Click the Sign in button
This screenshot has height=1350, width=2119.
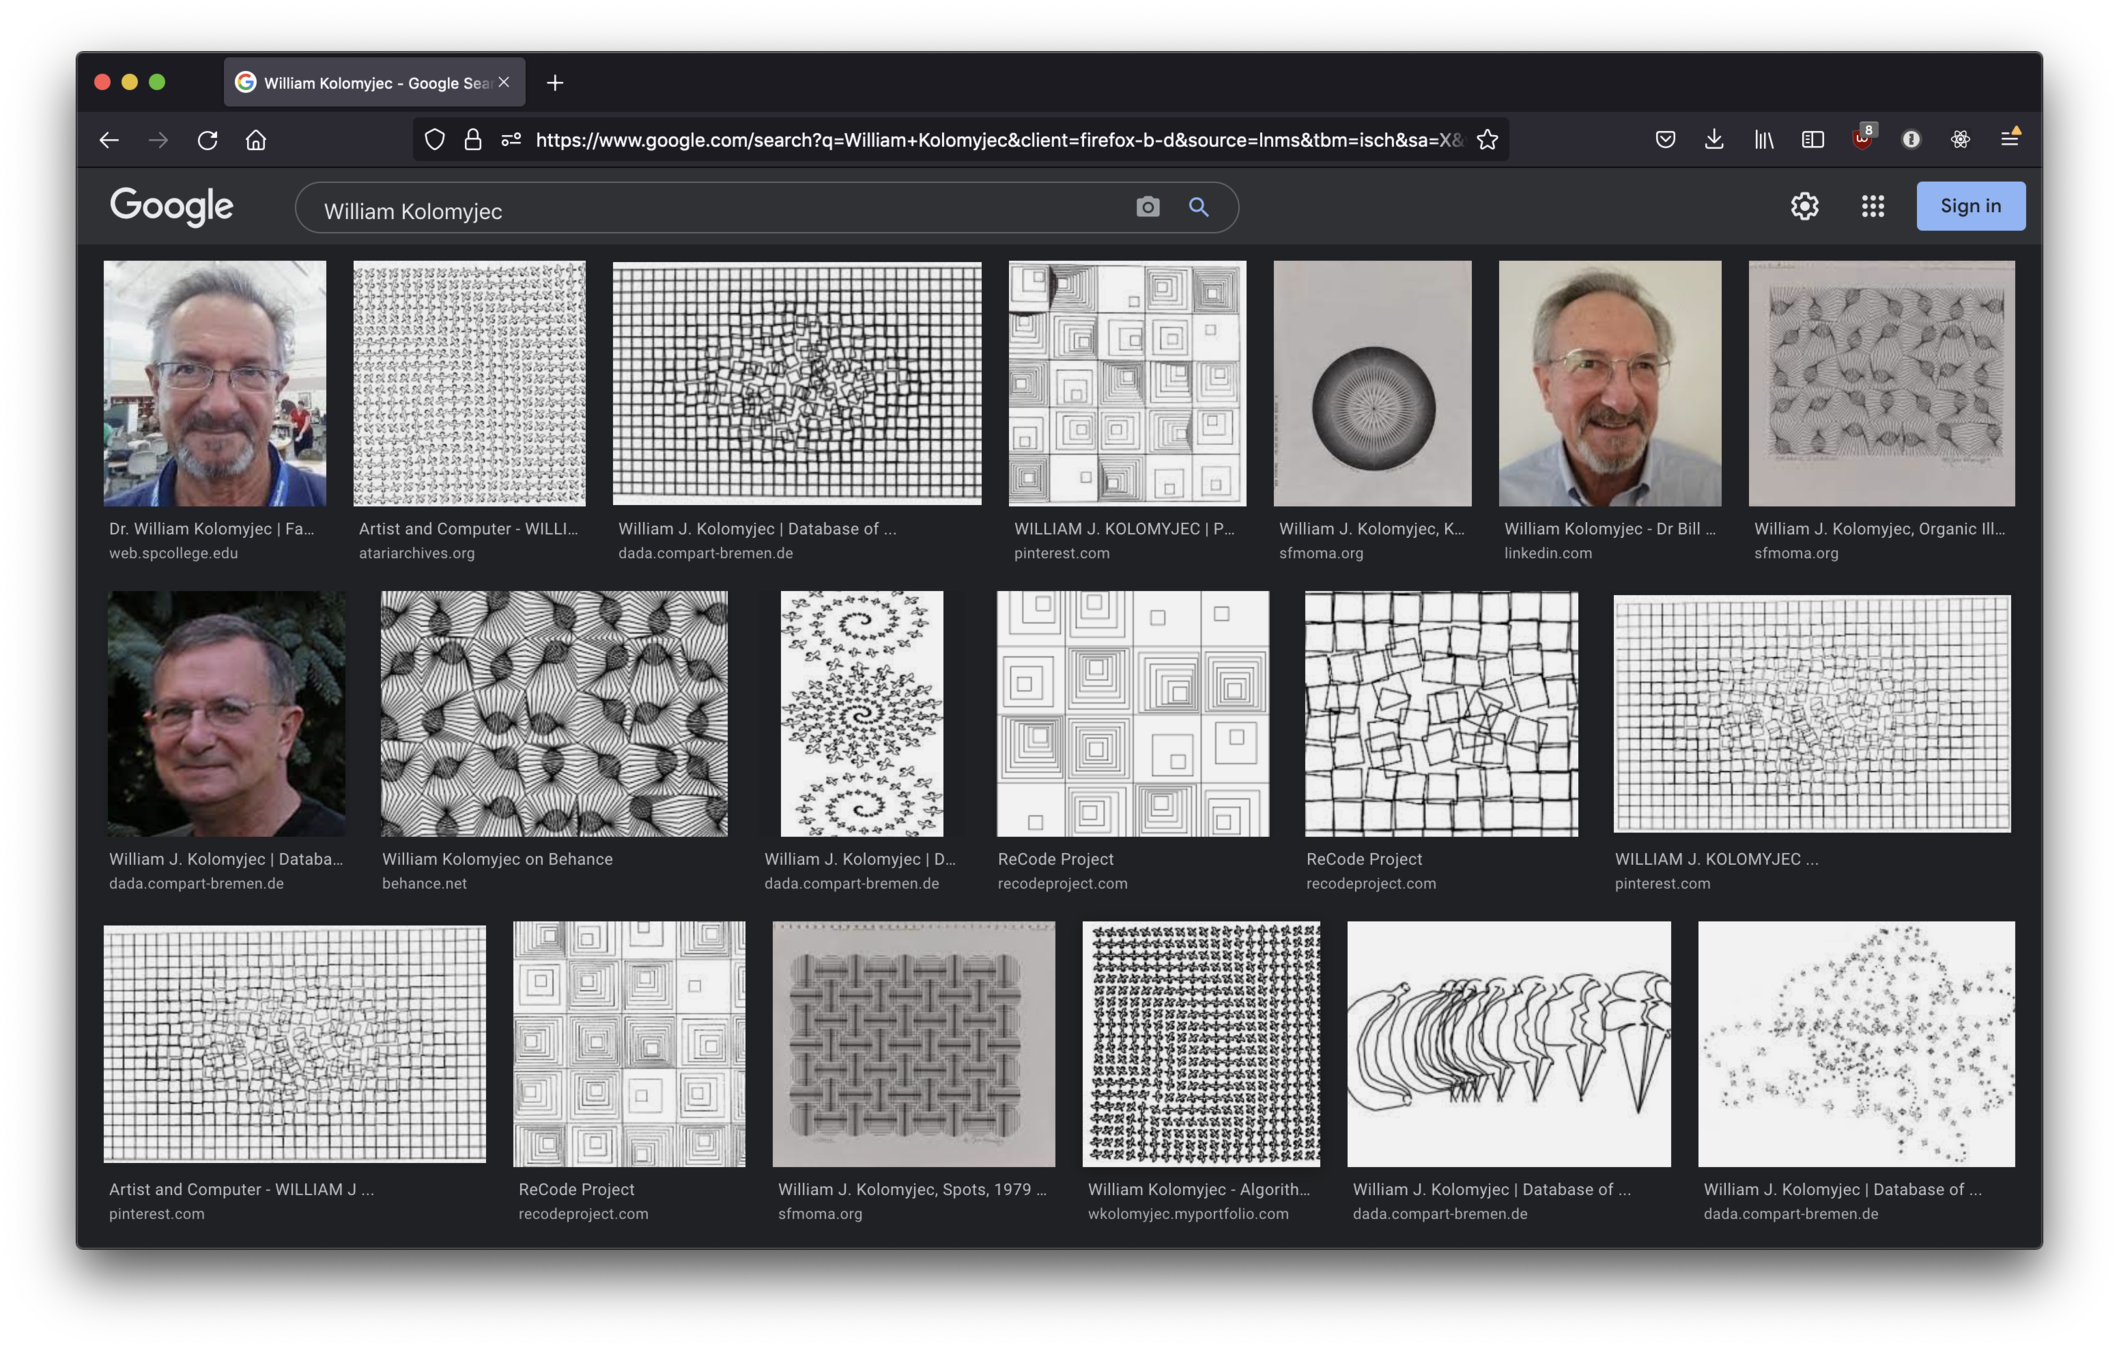click(x=1970, y=206)
